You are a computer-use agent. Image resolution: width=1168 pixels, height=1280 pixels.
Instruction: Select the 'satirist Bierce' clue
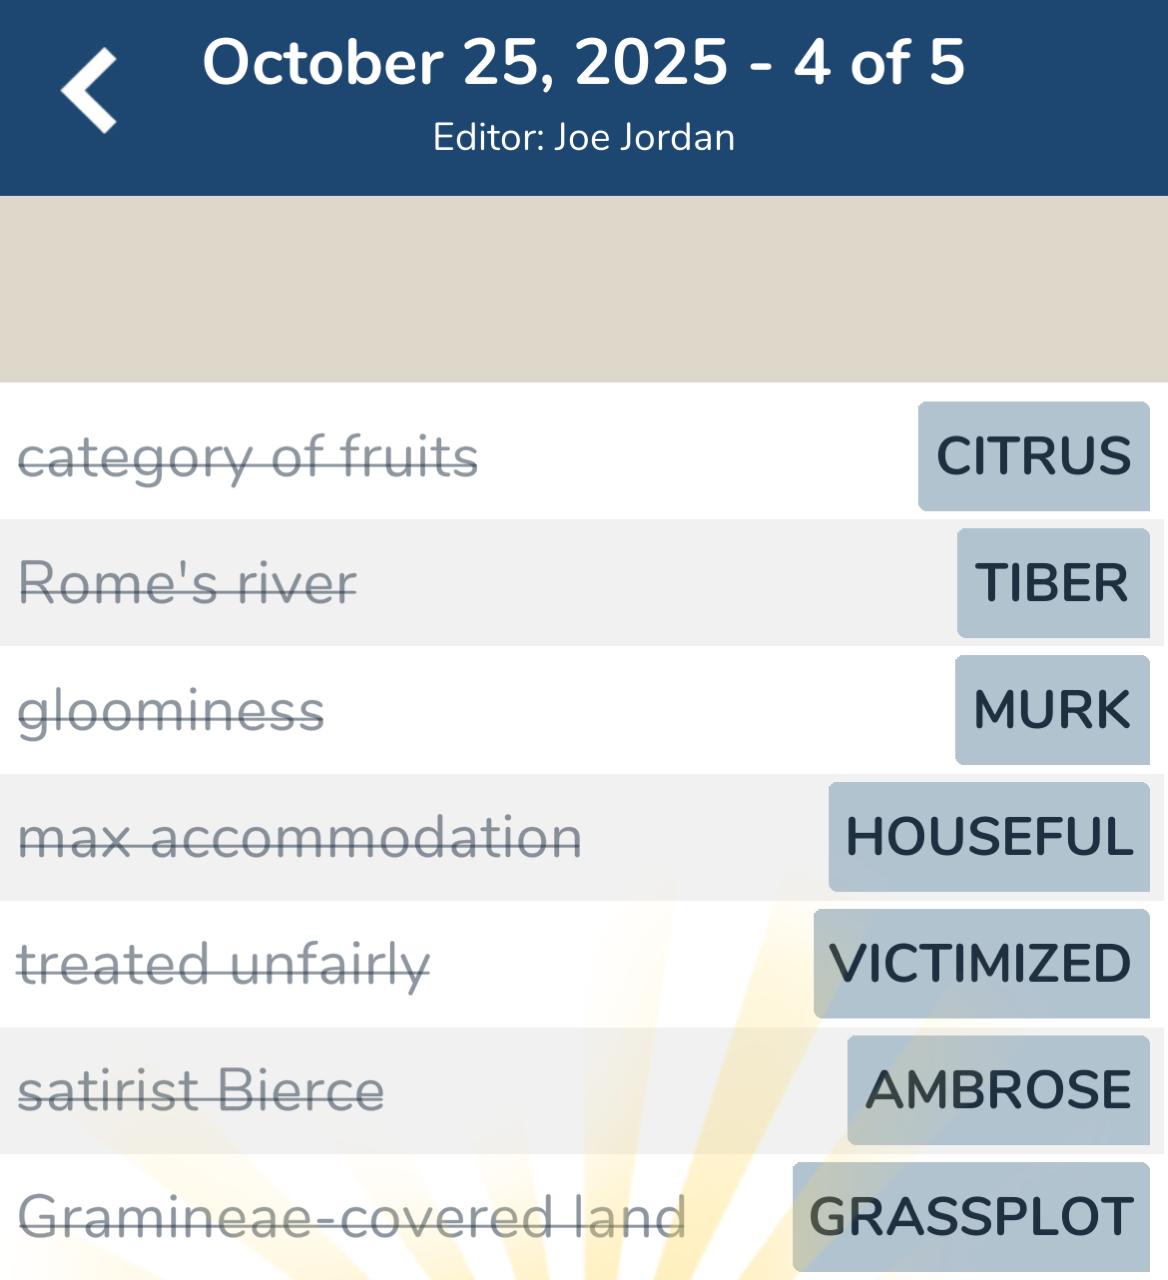(201, 1090)
